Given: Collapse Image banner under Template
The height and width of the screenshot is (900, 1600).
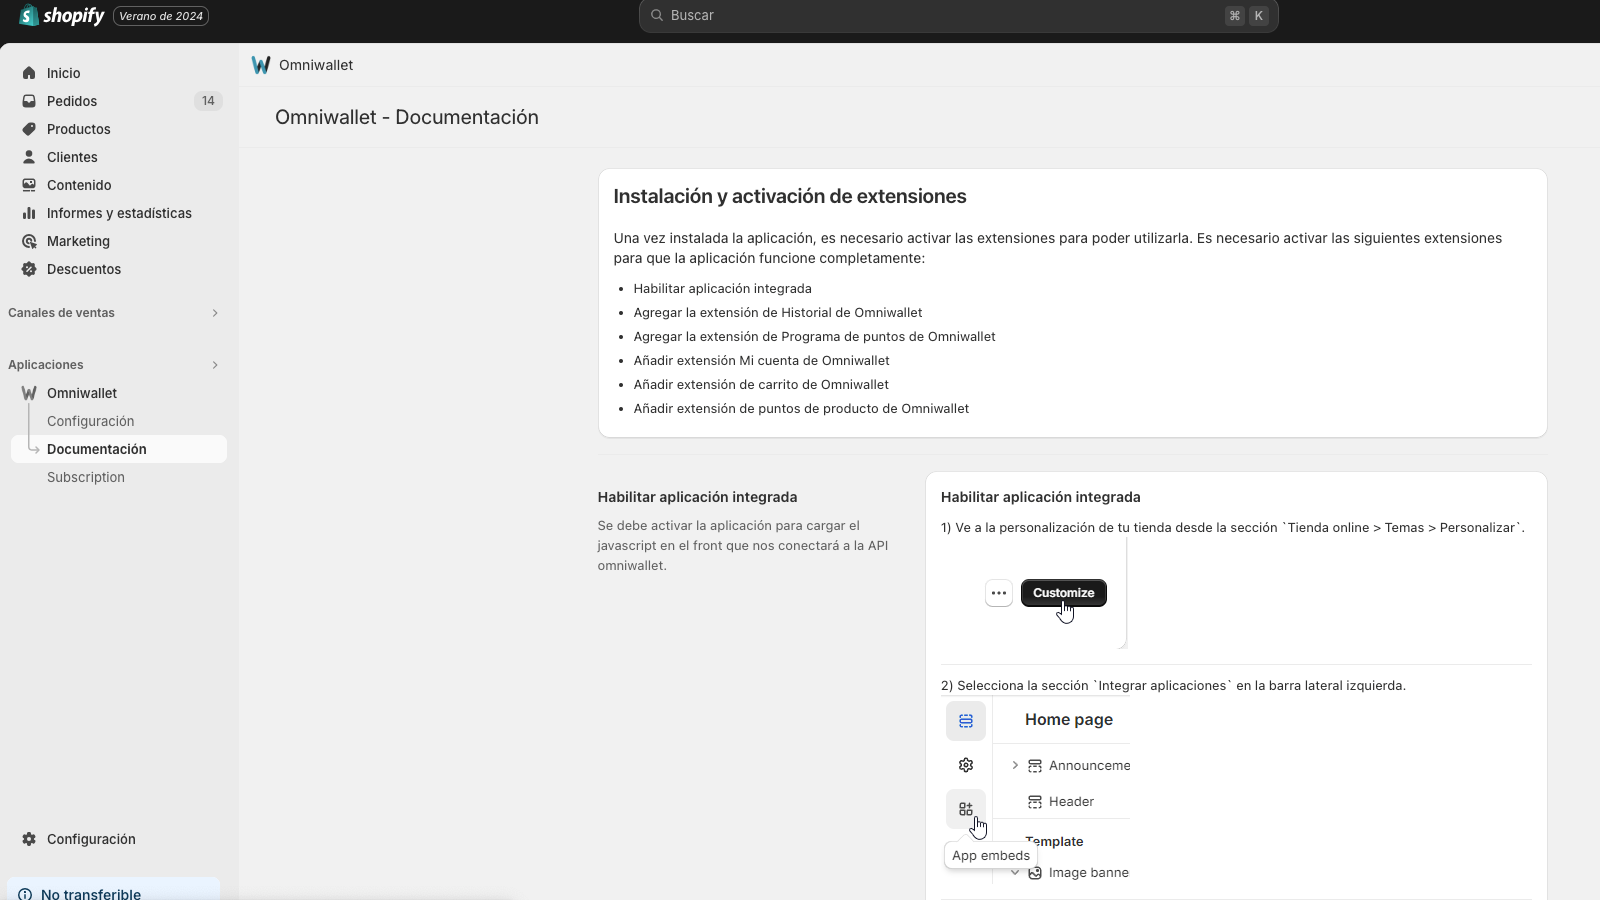Looking at the screenshot, I should pyautogui.click(x=1015, y=872).
